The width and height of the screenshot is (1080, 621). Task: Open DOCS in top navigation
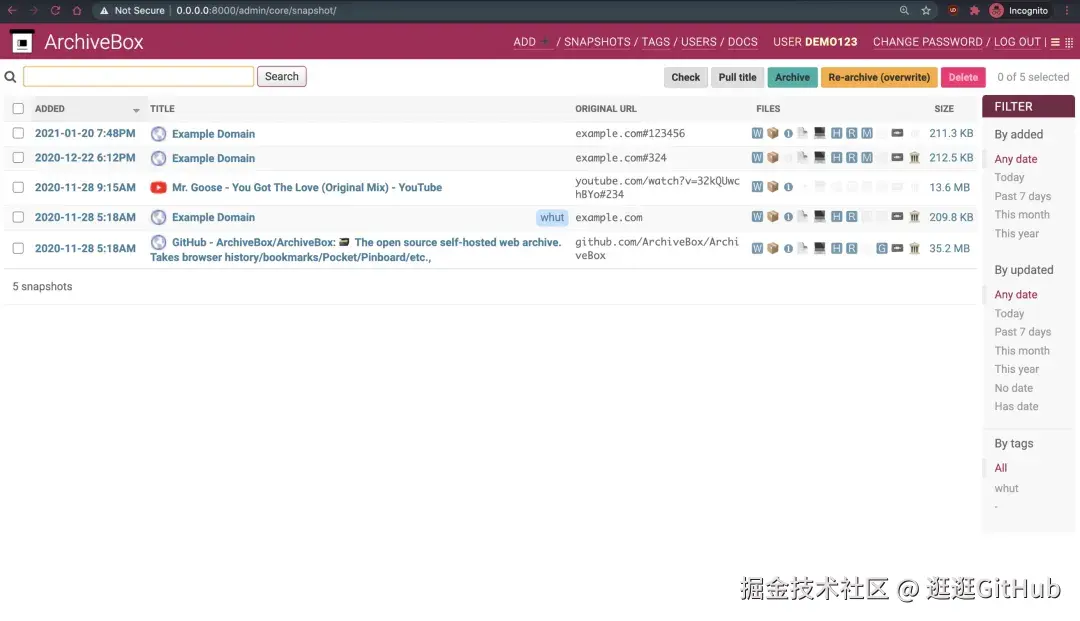click(x=742, y=42)
